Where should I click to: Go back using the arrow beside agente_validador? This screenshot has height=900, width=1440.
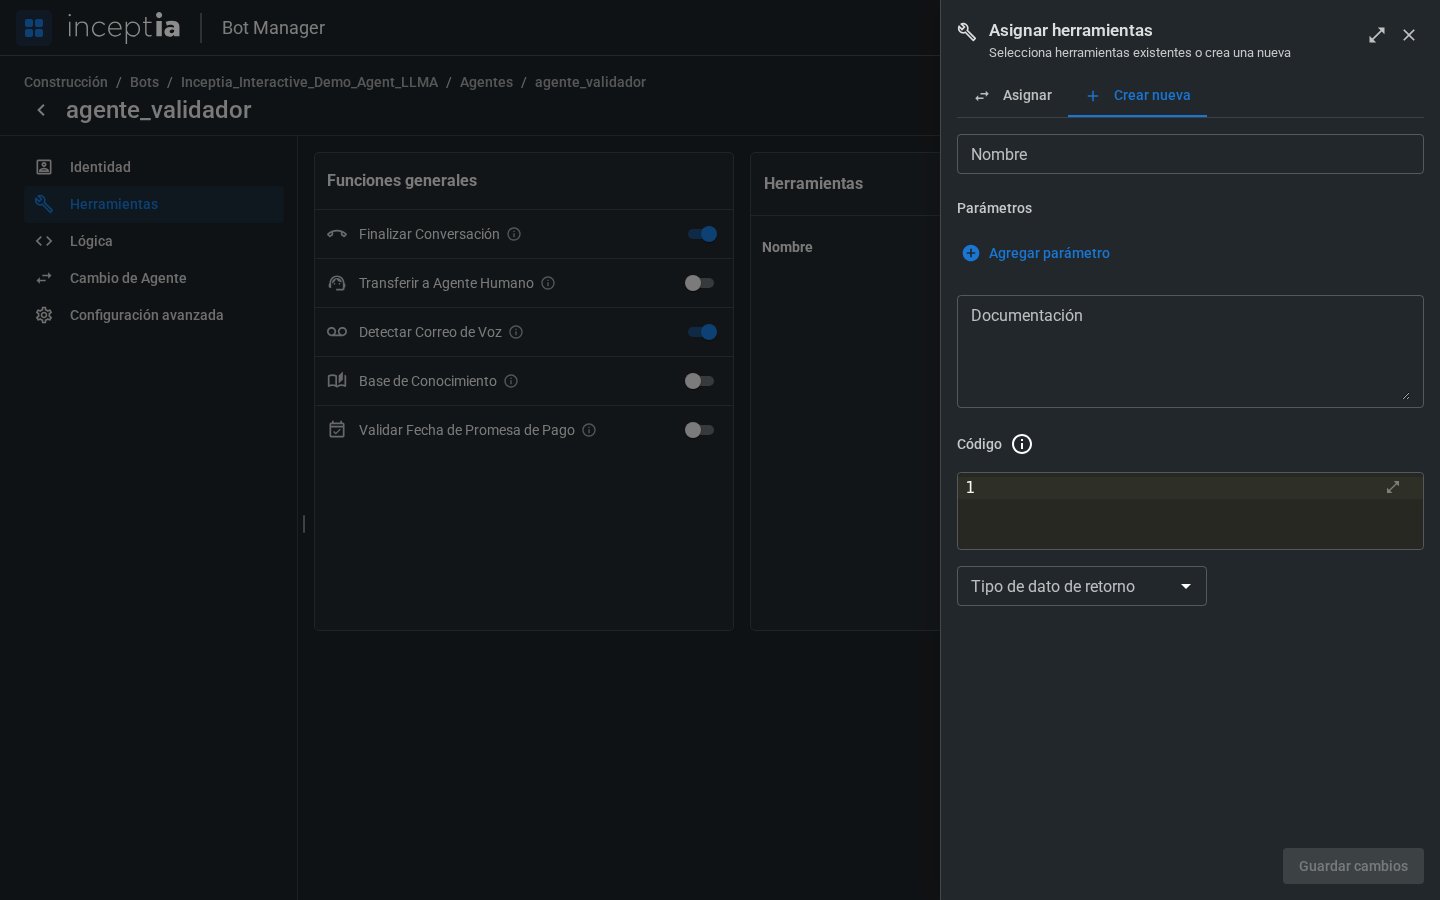point(41,110)
